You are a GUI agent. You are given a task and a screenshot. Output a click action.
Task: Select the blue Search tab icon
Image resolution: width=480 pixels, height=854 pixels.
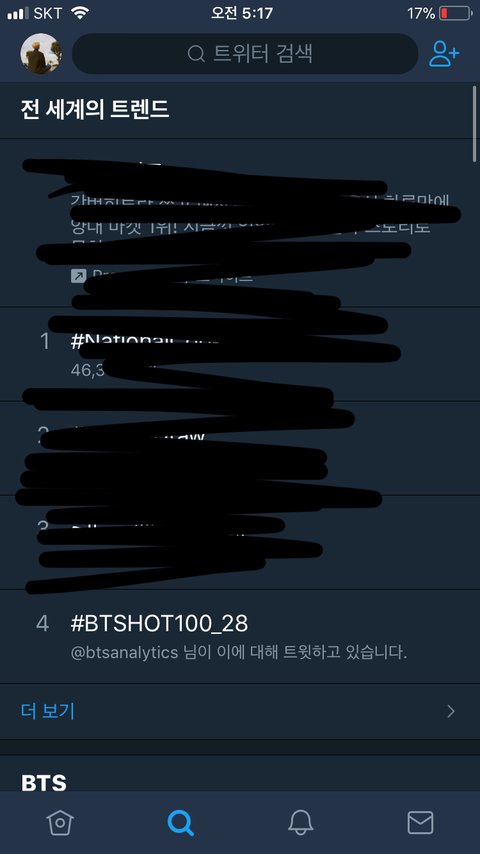(x=180, y=822)
